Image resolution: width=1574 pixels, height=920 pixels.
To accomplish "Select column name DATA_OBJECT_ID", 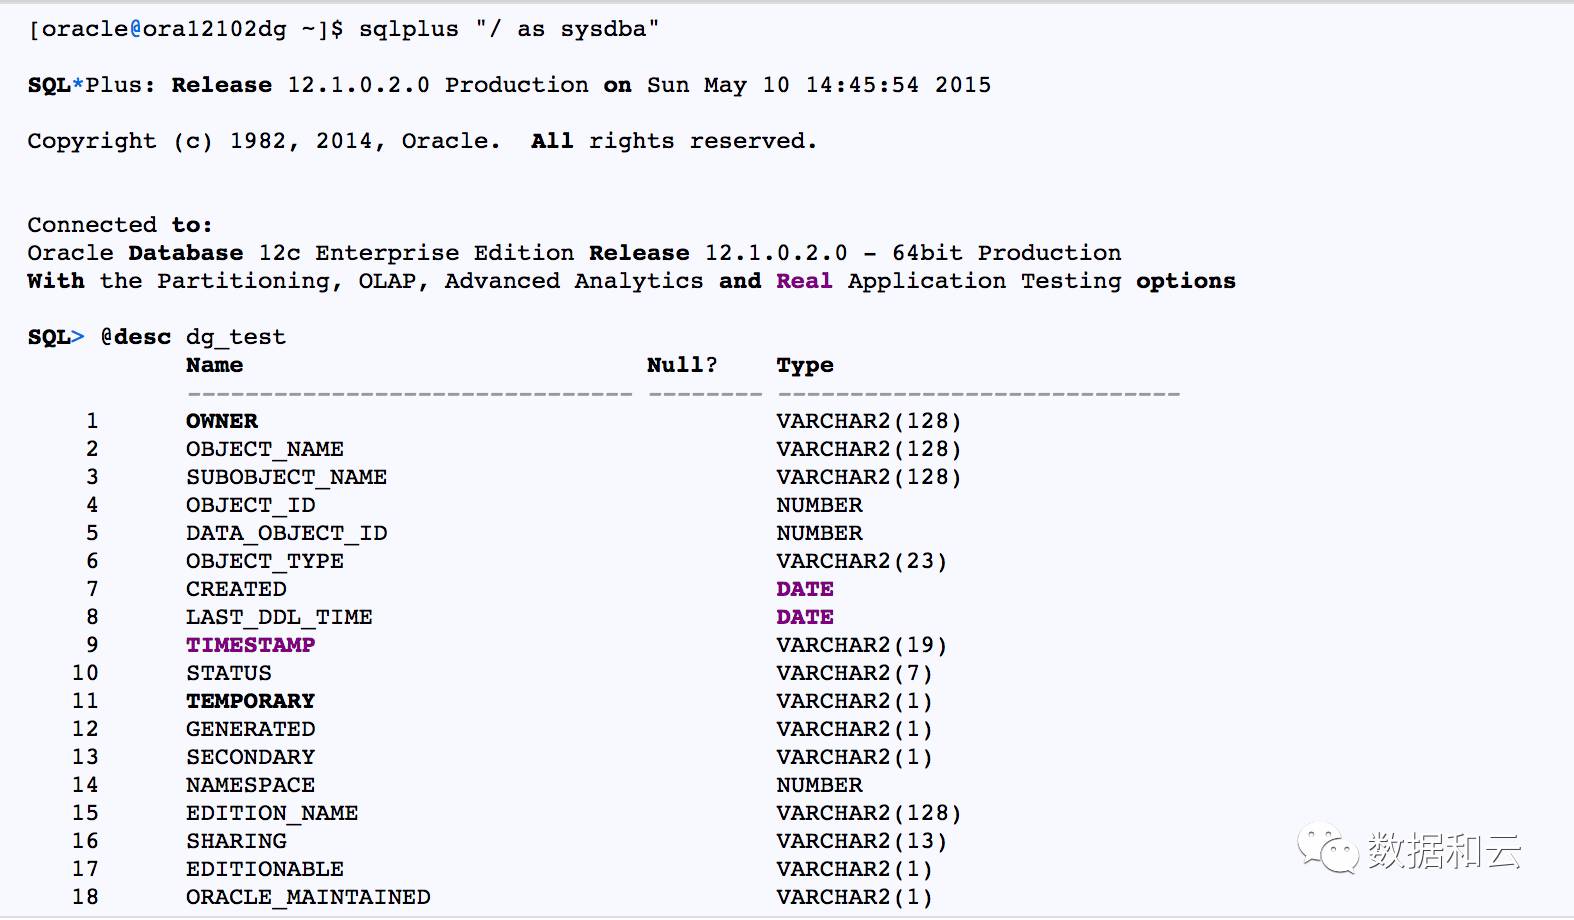I will (x=286, y=533).
